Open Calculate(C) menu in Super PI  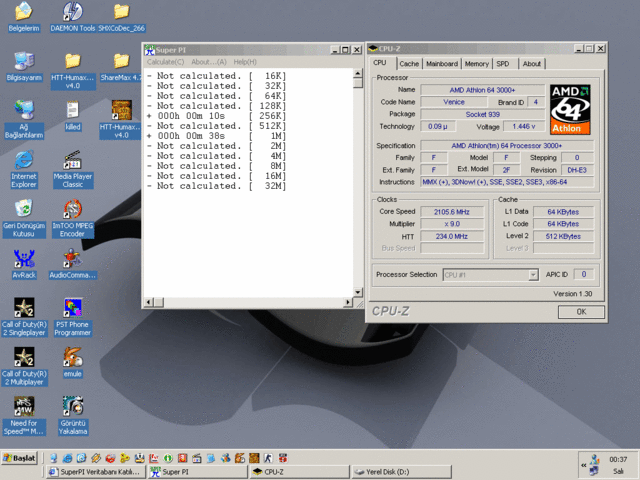(x=165, y=62)
